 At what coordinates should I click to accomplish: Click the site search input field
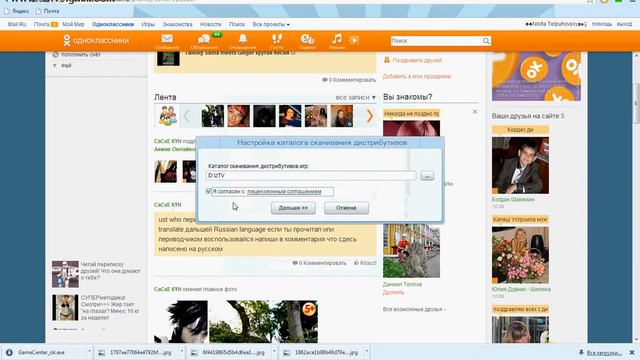(x=436, y=41)
